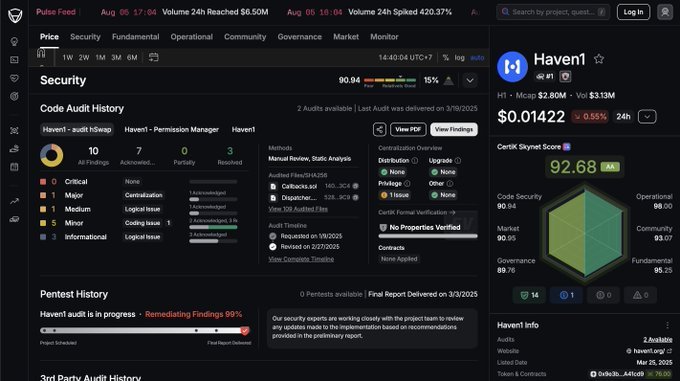The image size is (680, 381).
Task: Click the findings donut chart
Action: [x=51, y=155]
